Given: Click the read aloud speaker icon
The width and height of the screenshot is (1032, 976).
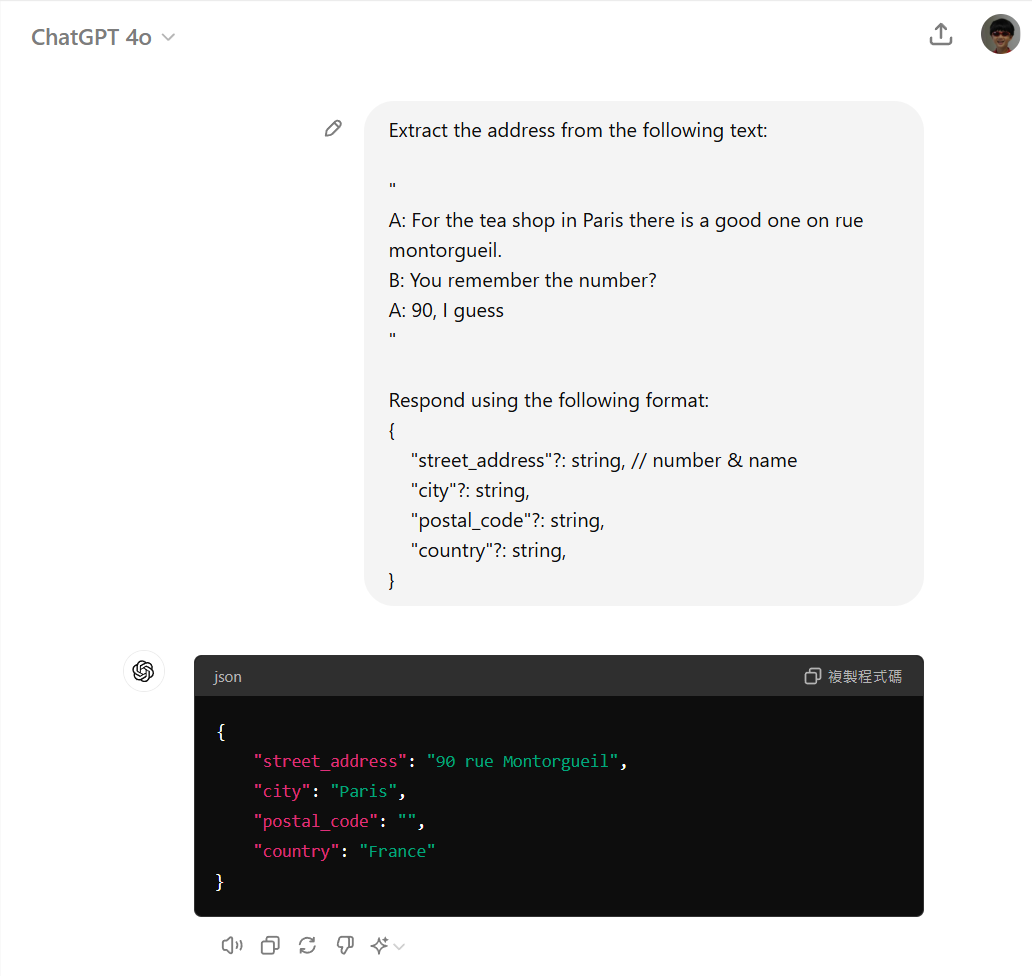Looking at the screenshot, I should tap(232, 945).
